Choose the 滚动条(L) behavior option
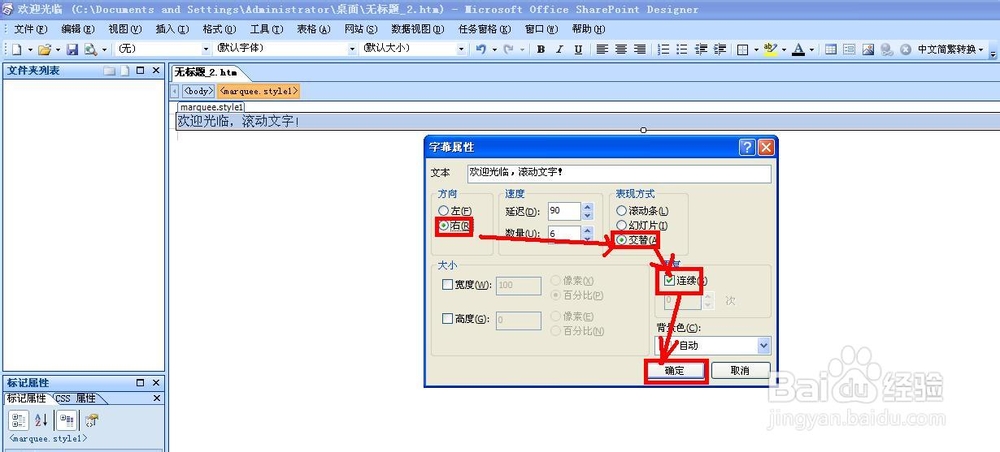This screenshot has width=1000, height=452. coord(642,210)
